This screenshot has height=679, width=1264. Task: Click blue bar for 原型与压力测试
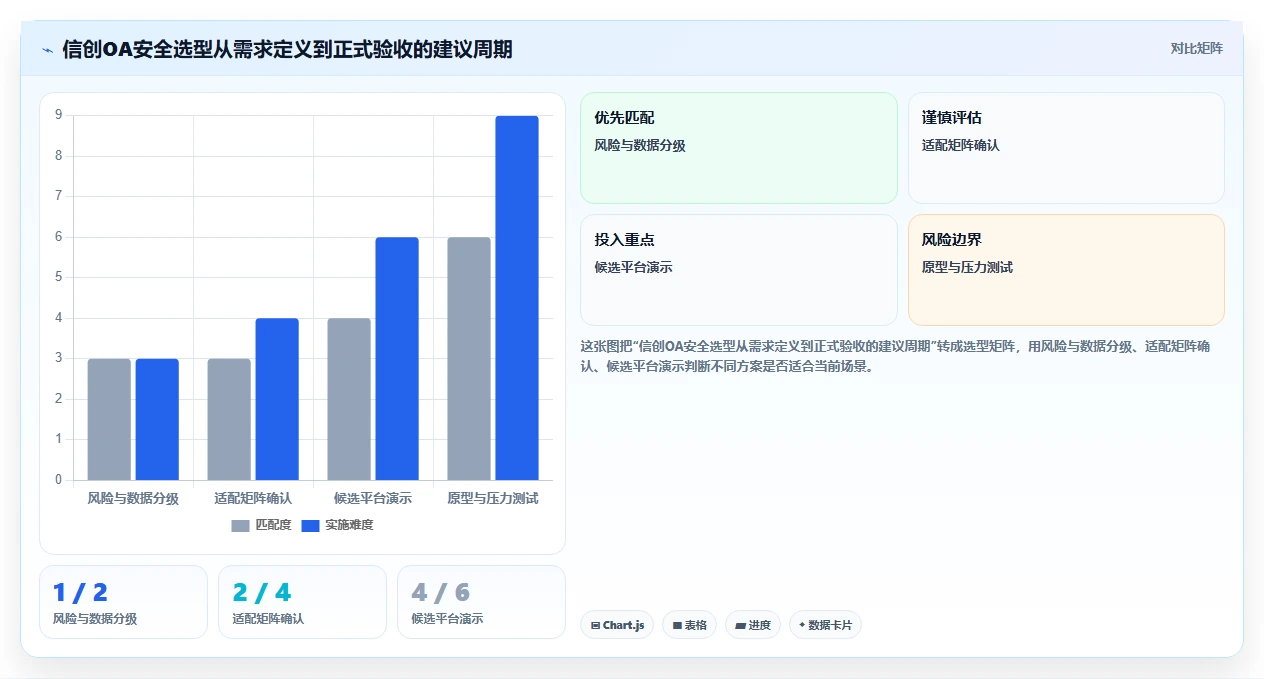[x=517, y=298]
